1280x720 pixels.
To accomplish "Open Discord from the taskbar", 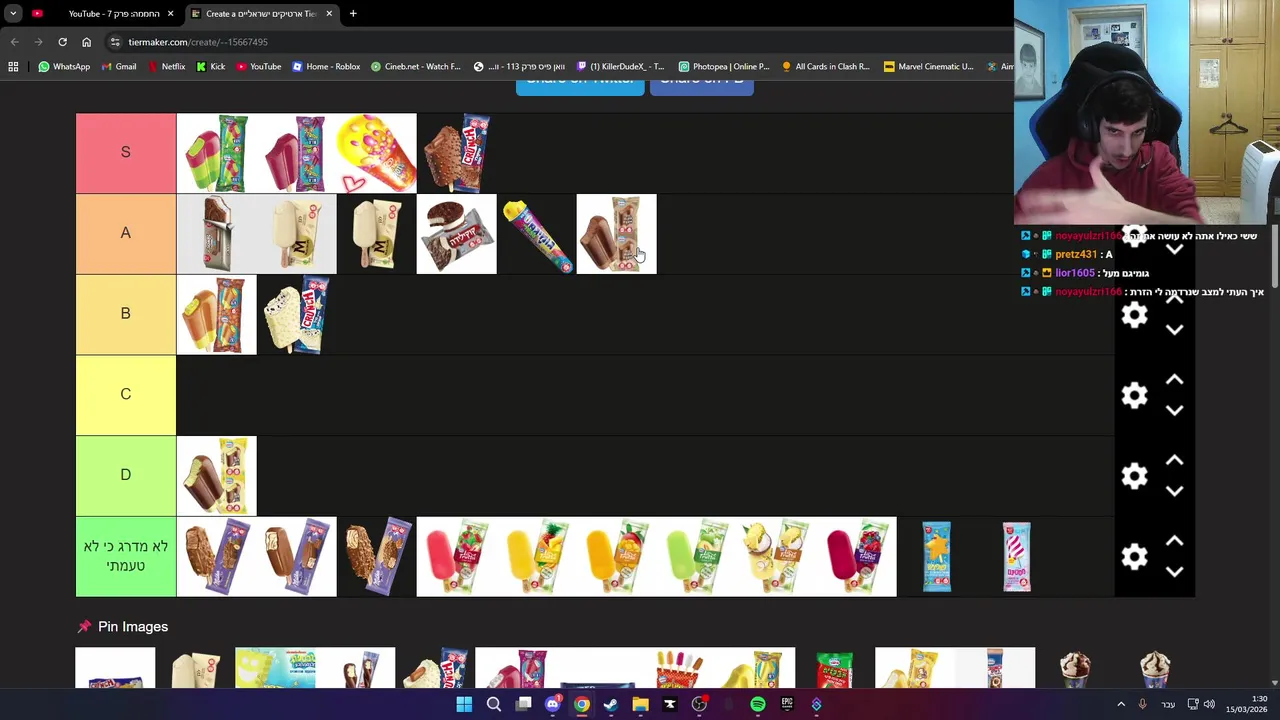I will coord(552,705).
